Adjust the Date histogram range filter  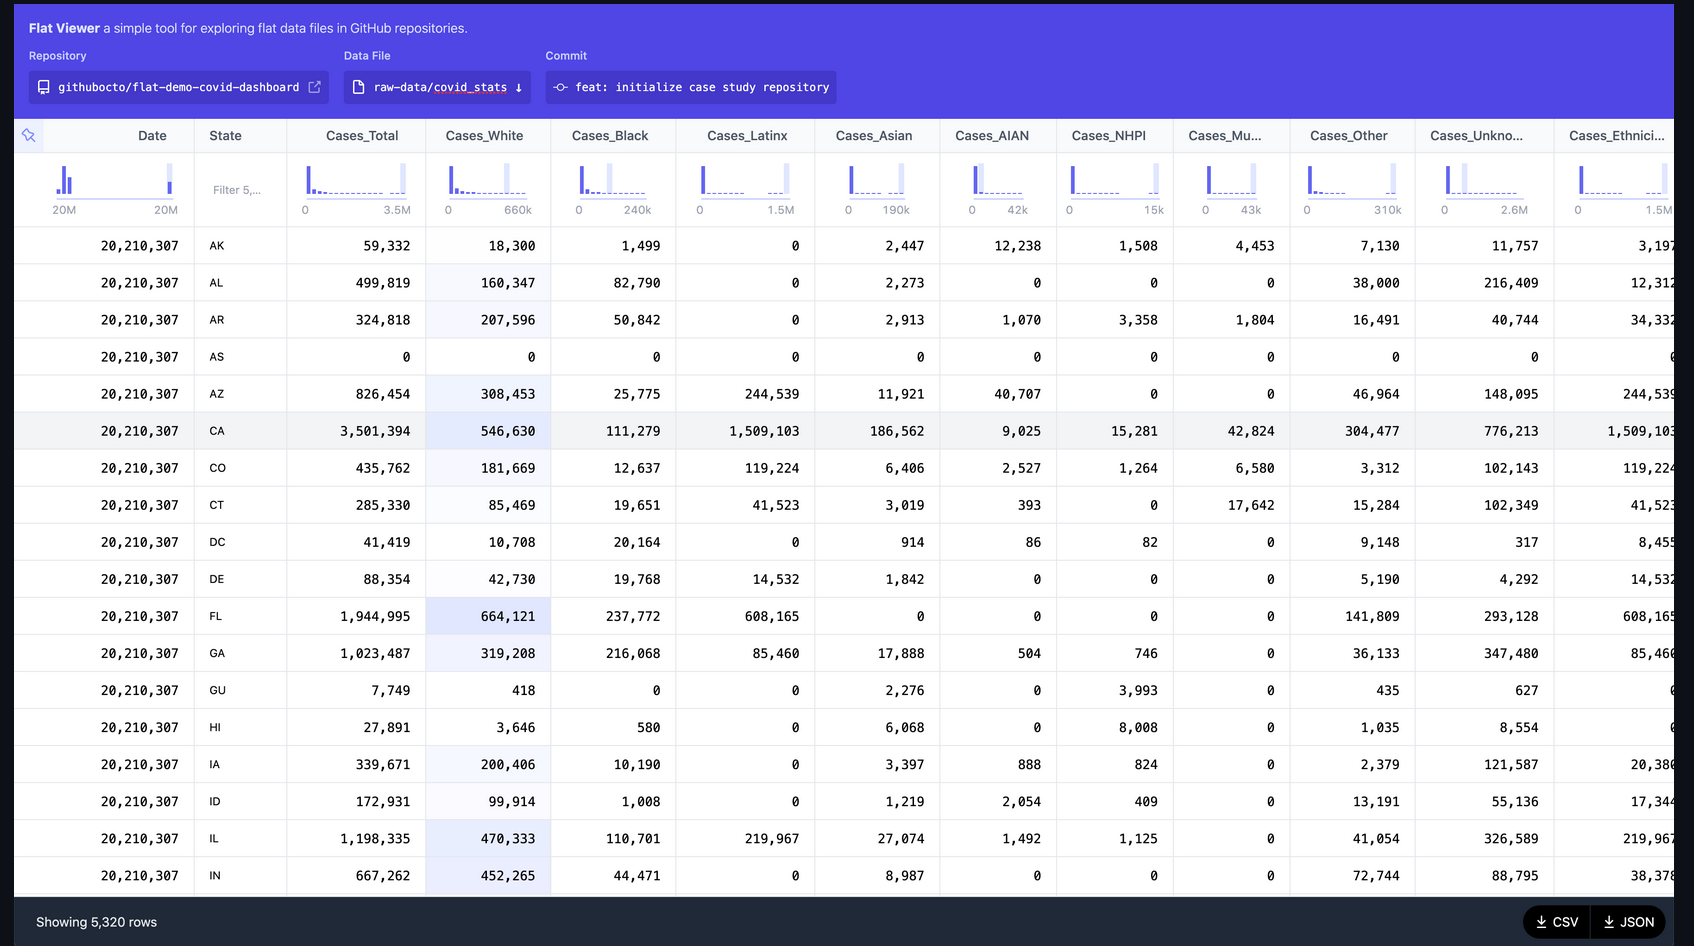pos(114,181)
